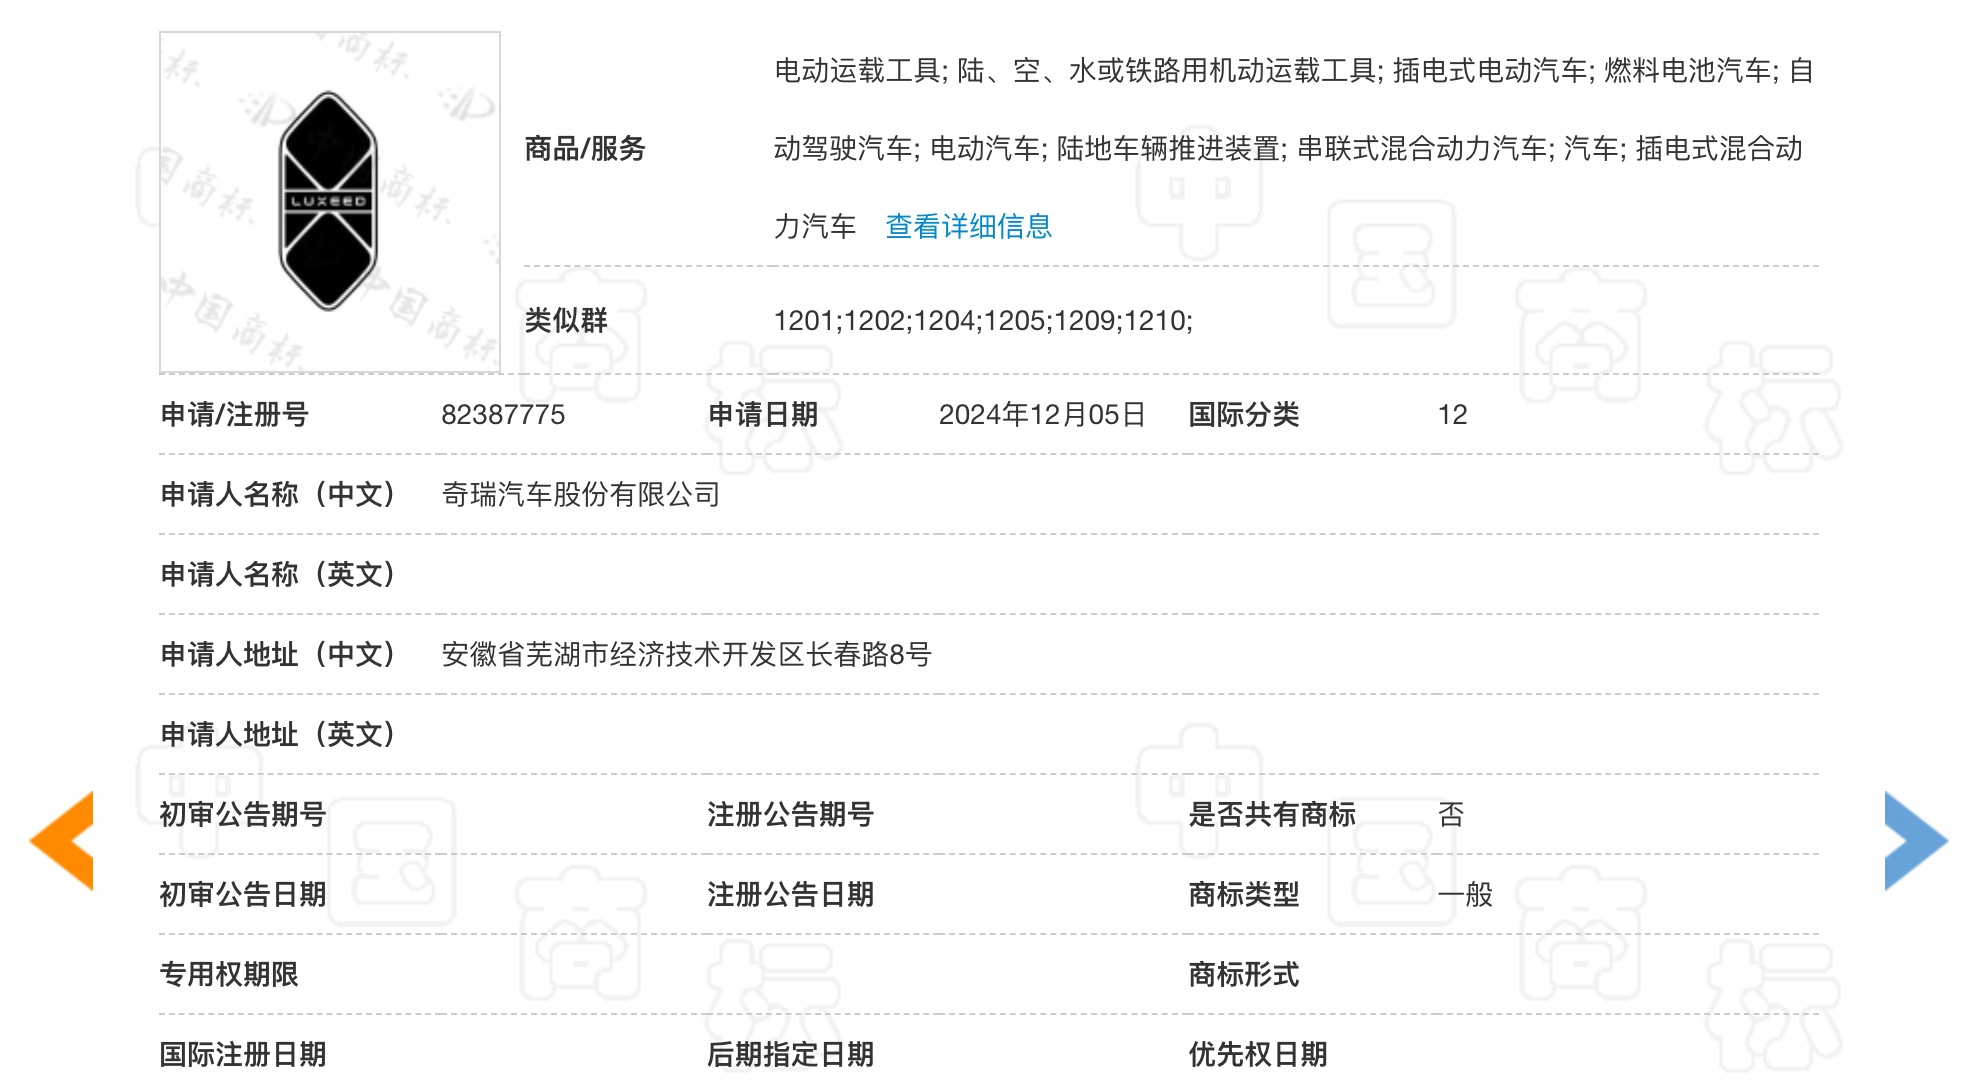View the LUXEED trademark image
Image resolution: width=1975 pixels, height=1088 pixels.
pyautogui.click(x=330, y=202)
